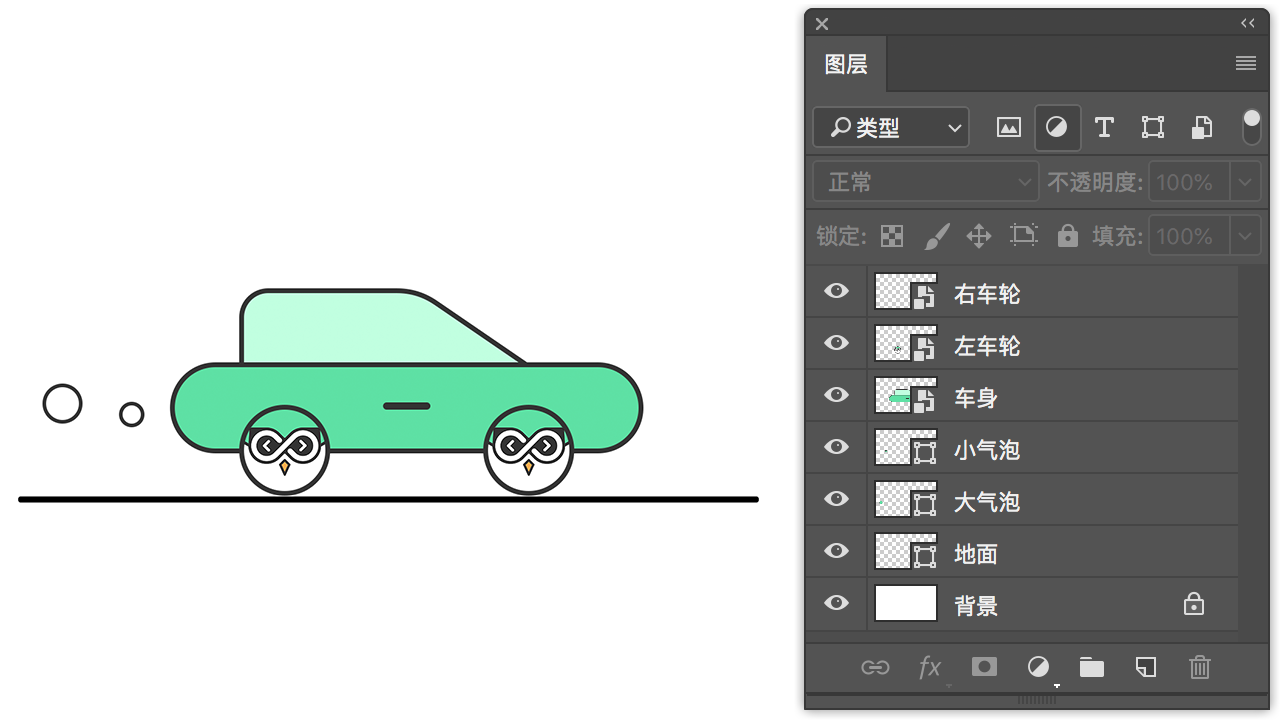
Task: Open the 正常 blend mode dropdown
Action: click(925, 182)
